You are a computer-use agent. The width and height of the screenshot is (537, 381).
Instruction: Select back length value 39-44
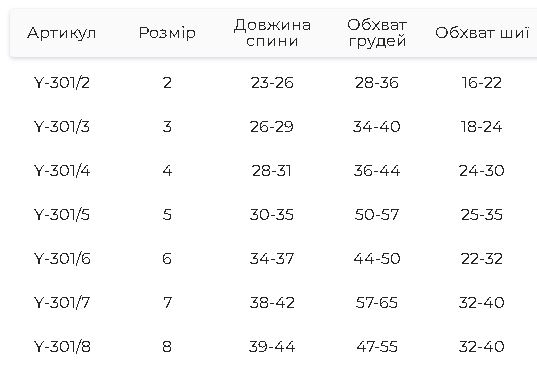click(x=272, y=346)
